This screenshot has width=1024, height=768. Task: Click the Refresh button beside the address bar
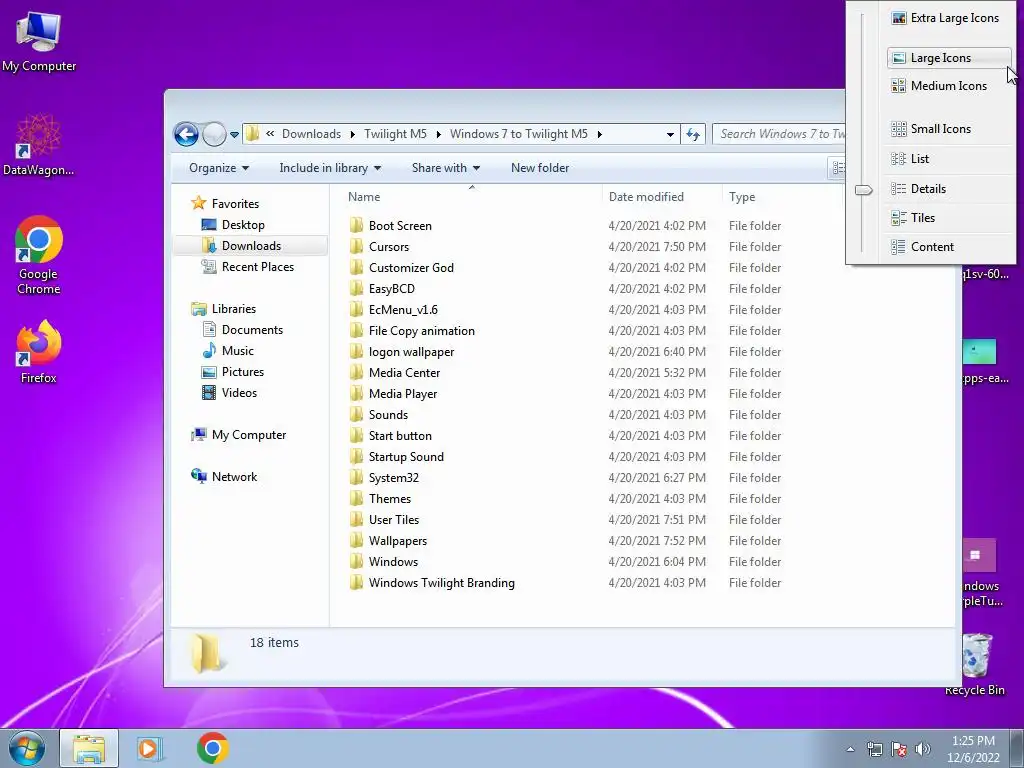click(693, 135)
